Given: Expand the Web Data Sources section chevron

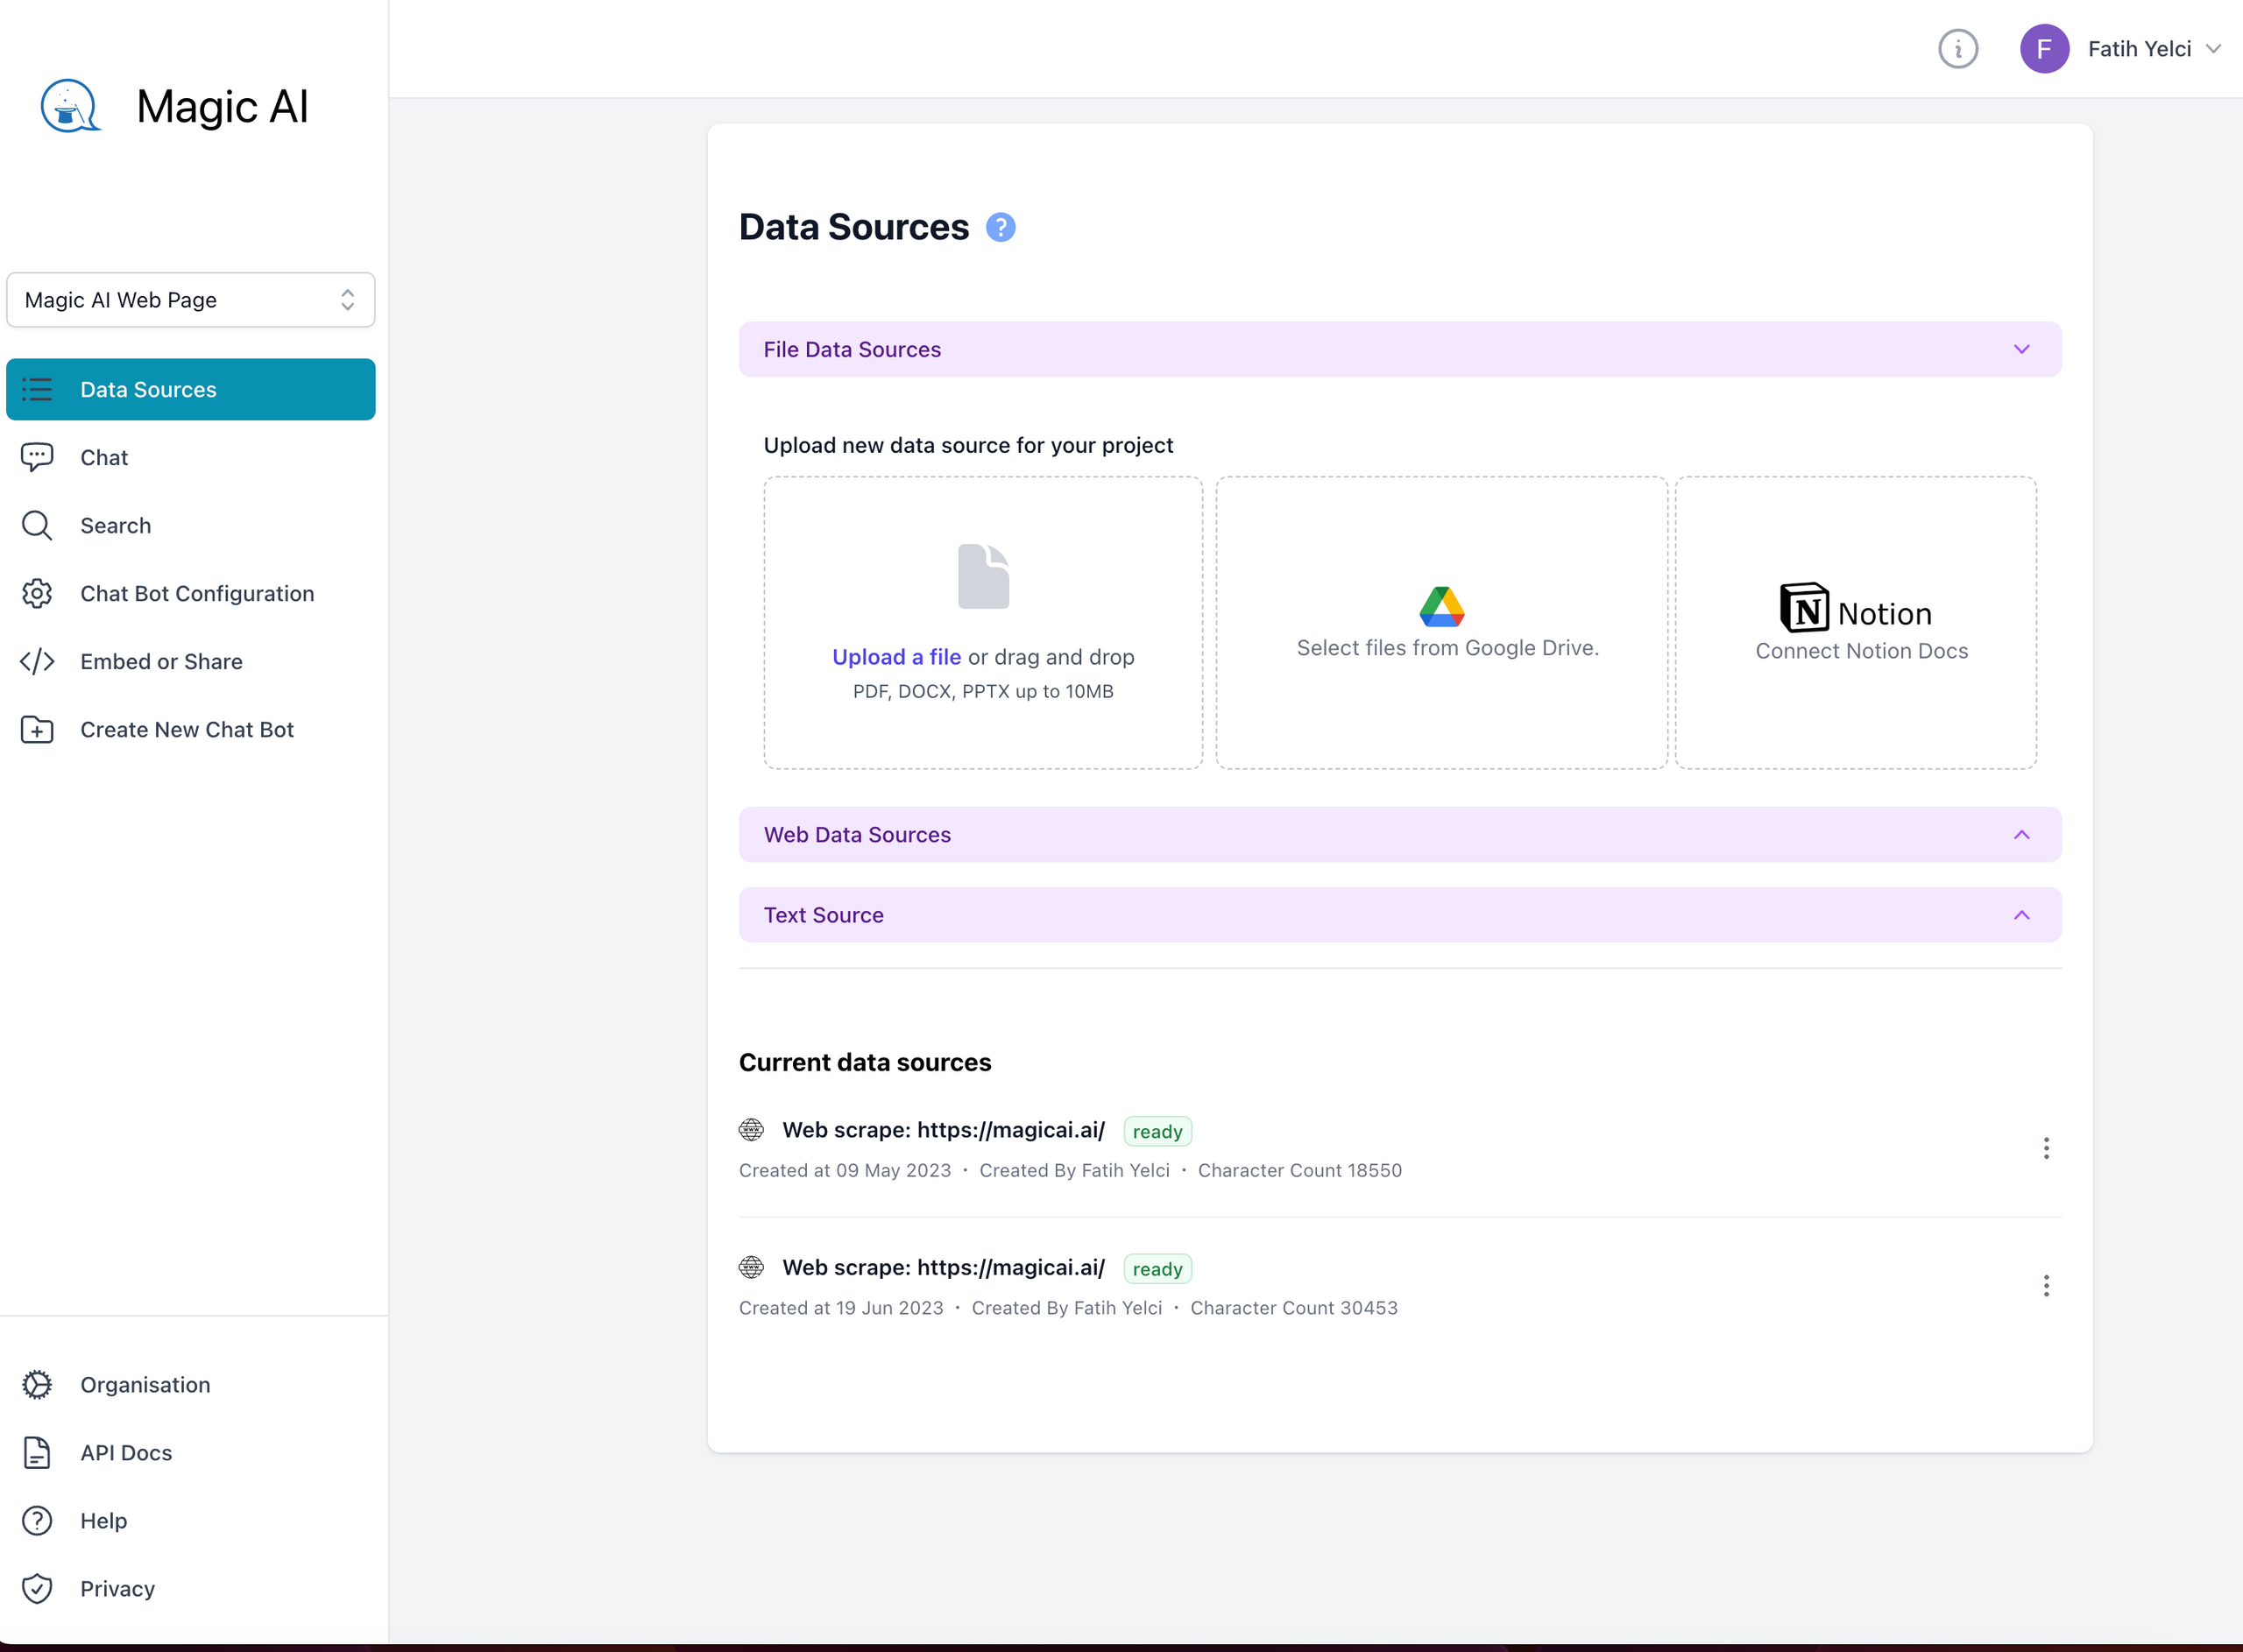Looking at the screenshot, I should 2021,834.
